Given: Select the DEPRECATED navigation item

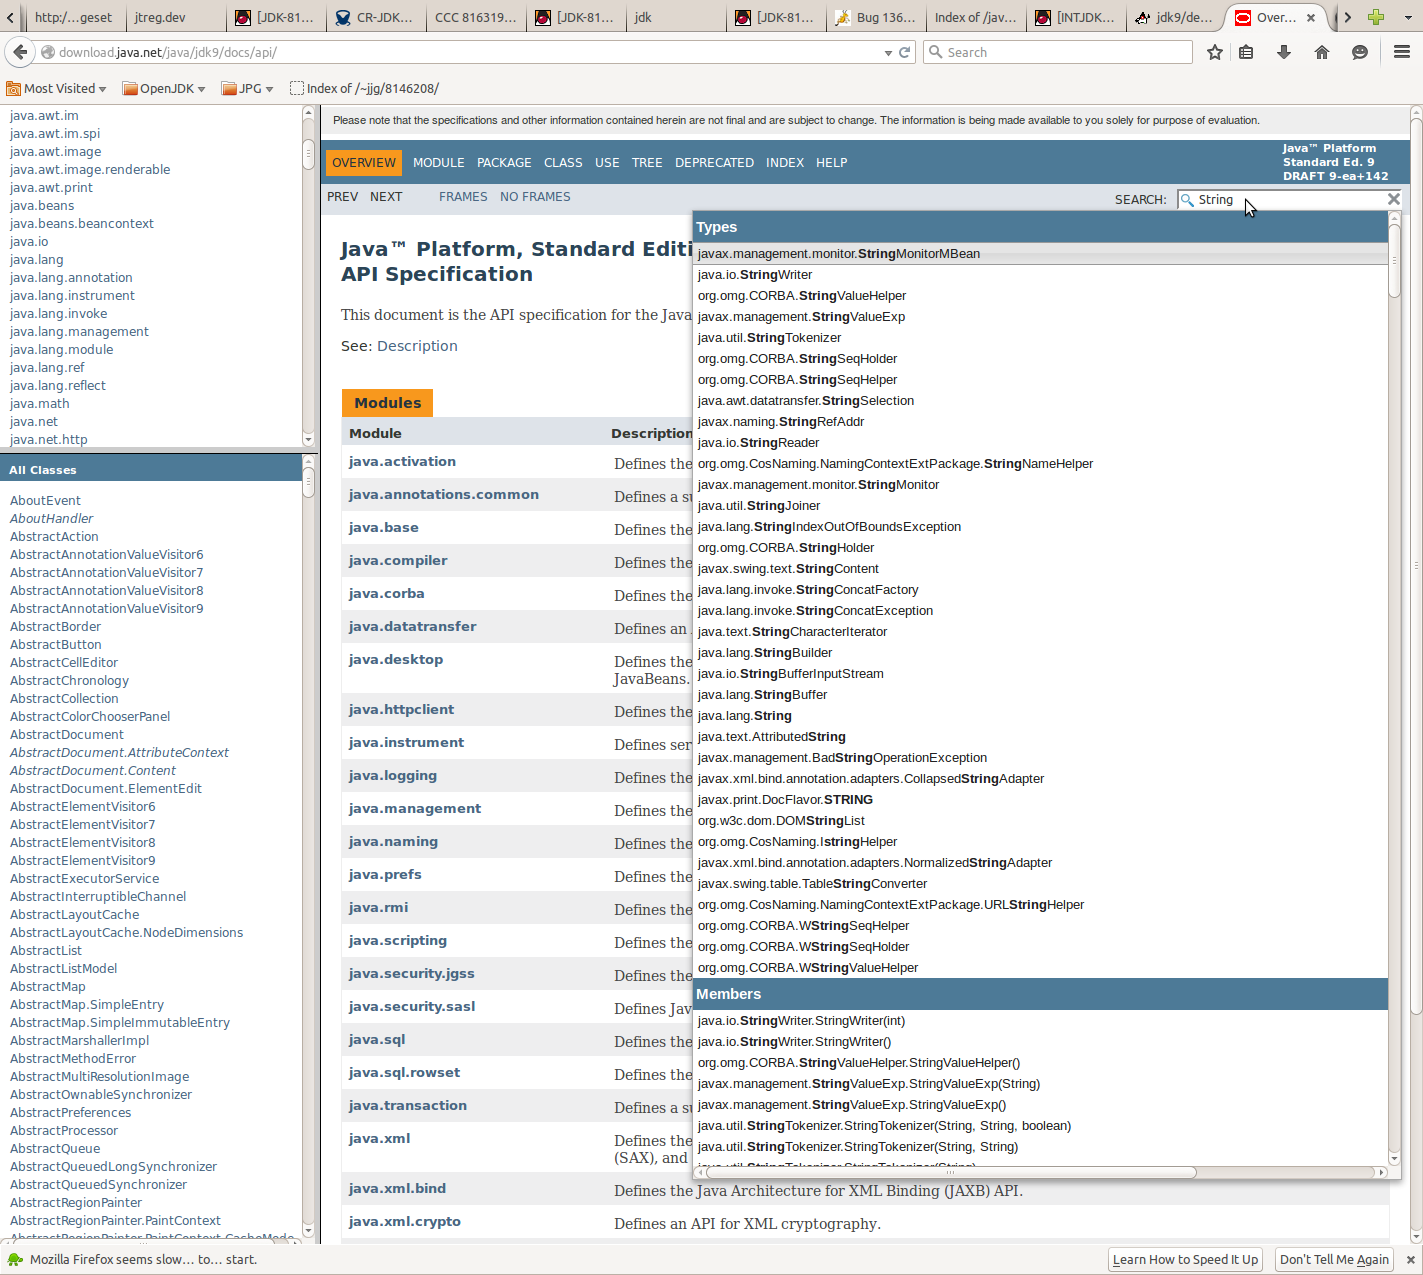Looking at the screenshot, I should pos(714,162).
